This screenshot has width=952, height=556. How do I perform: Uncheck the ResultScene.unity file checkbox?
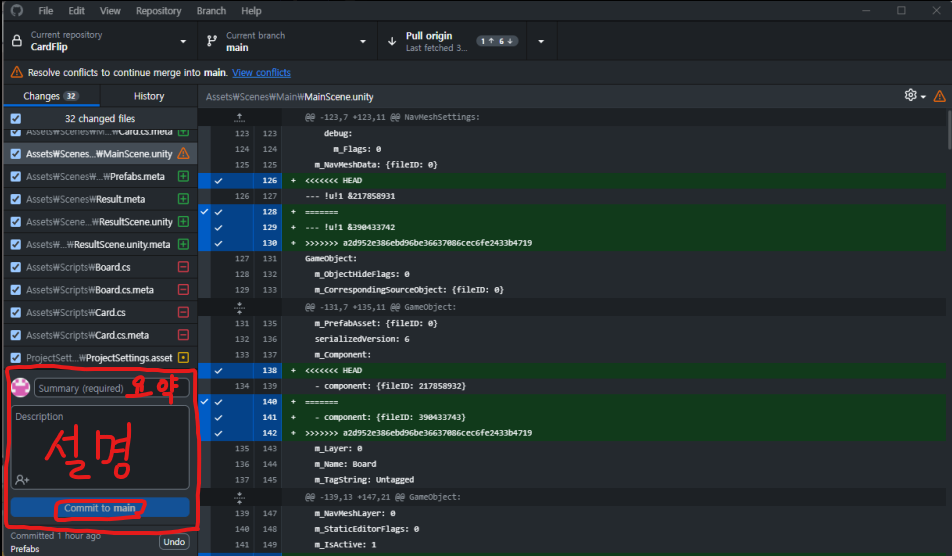16,222
